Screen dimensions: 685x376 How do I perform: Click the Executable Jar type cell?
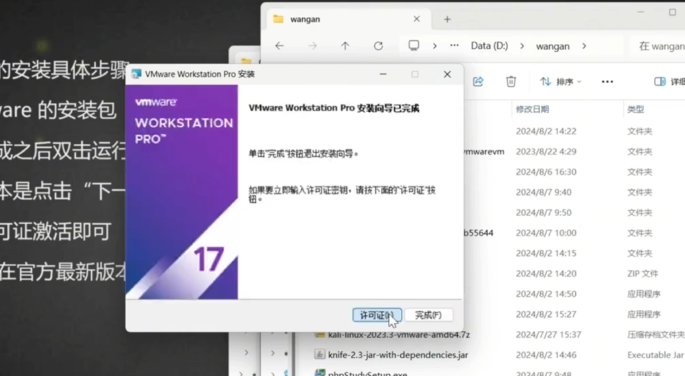point(655,355)
